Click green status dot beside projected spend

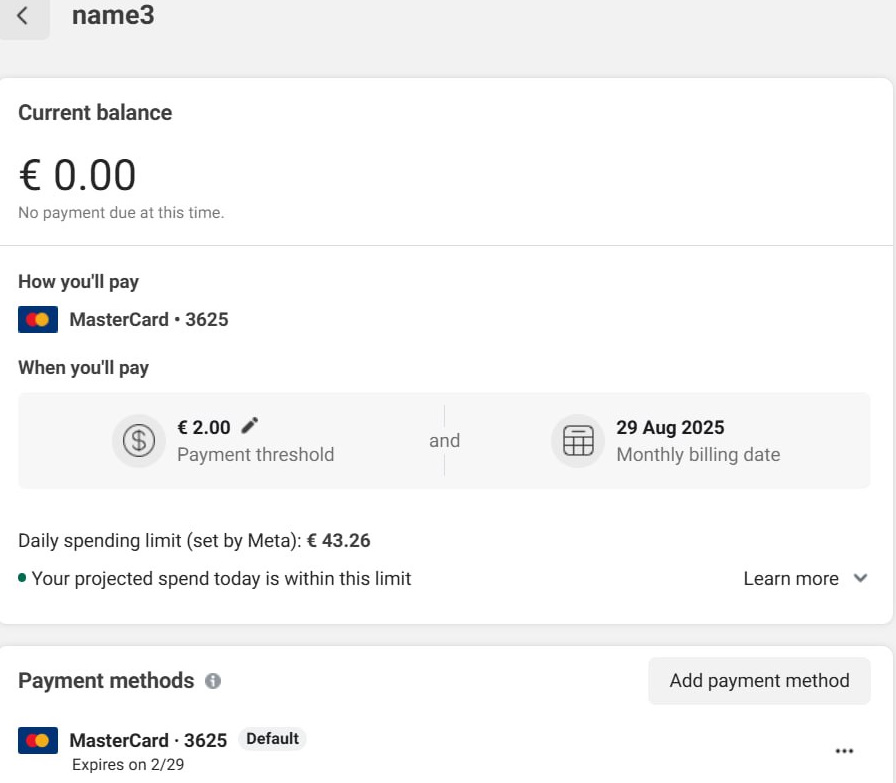[x=22, y=578]
